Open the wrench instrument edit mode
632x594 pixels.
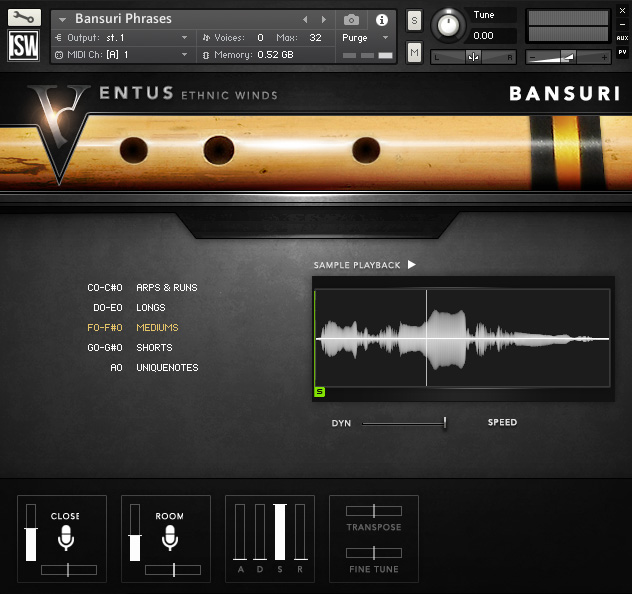(x=24, y=18)
